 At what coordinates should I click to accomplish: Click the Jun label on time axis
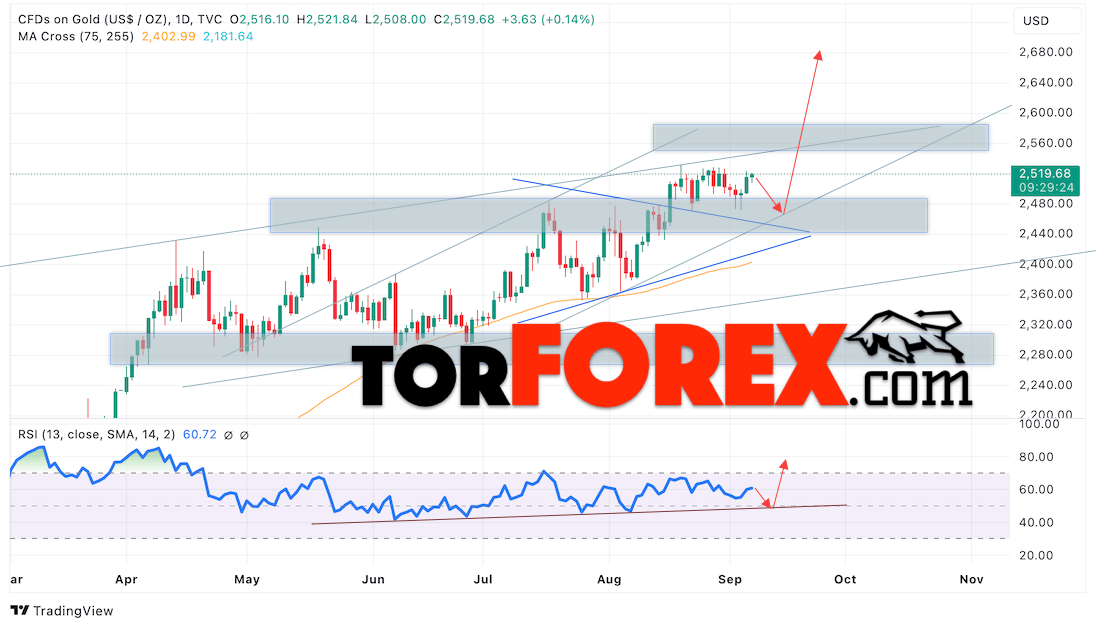coord(373,580)
